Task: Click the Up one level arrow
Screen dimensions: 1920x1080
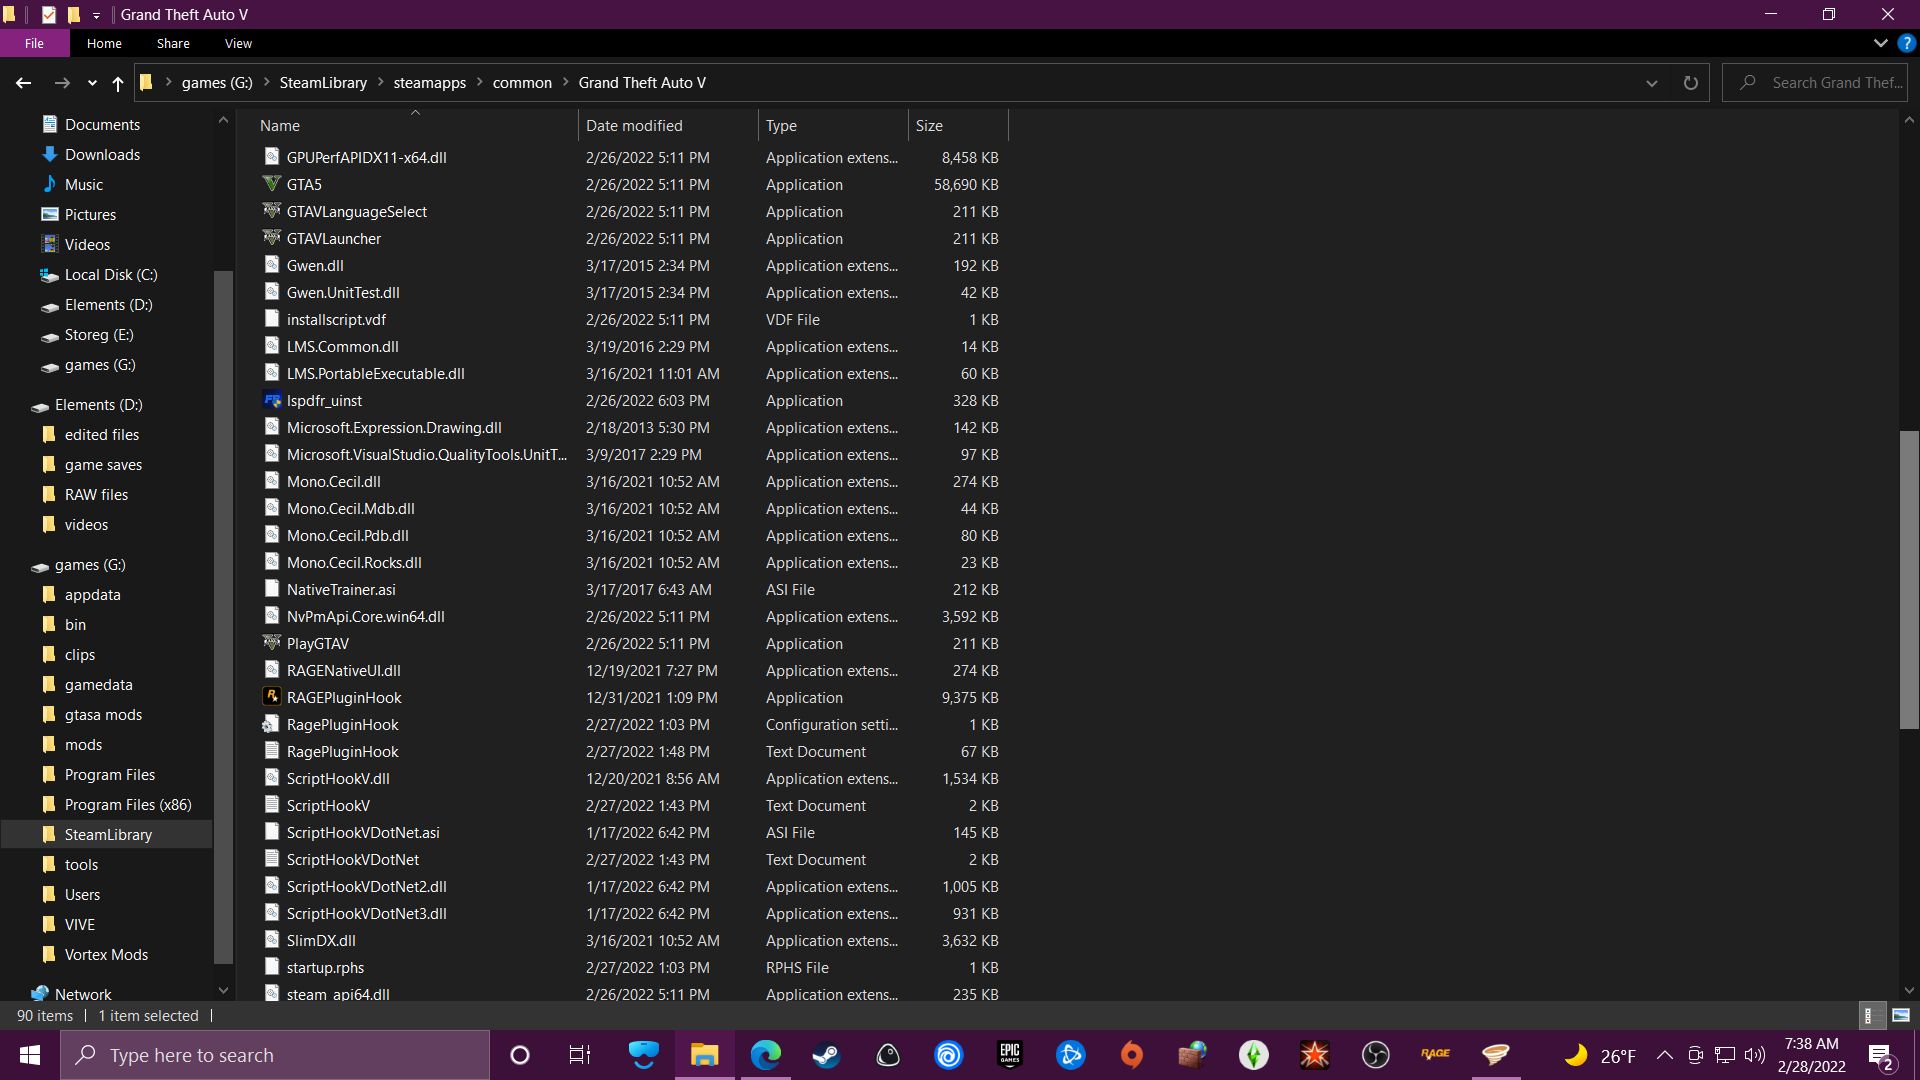Action: pyautogui.click(x=118, y=83)
